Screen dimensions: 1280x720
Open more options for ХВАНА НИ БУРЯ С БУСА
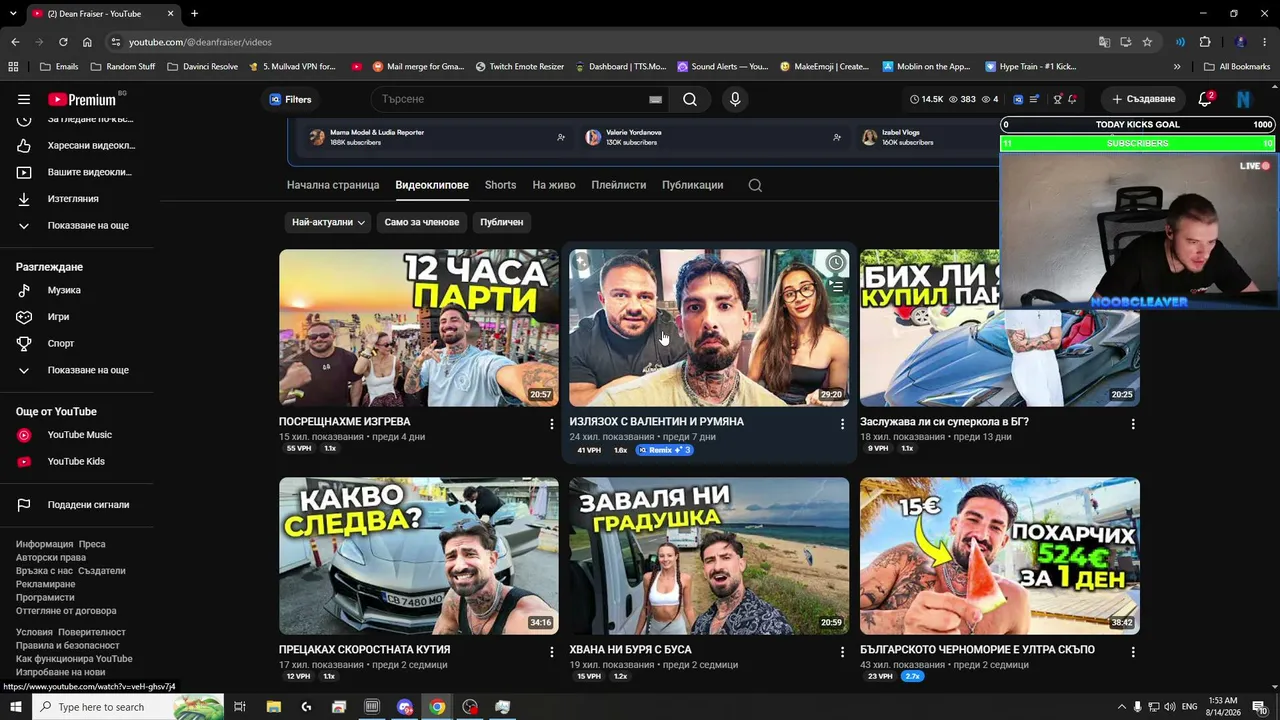click(842, 652)
